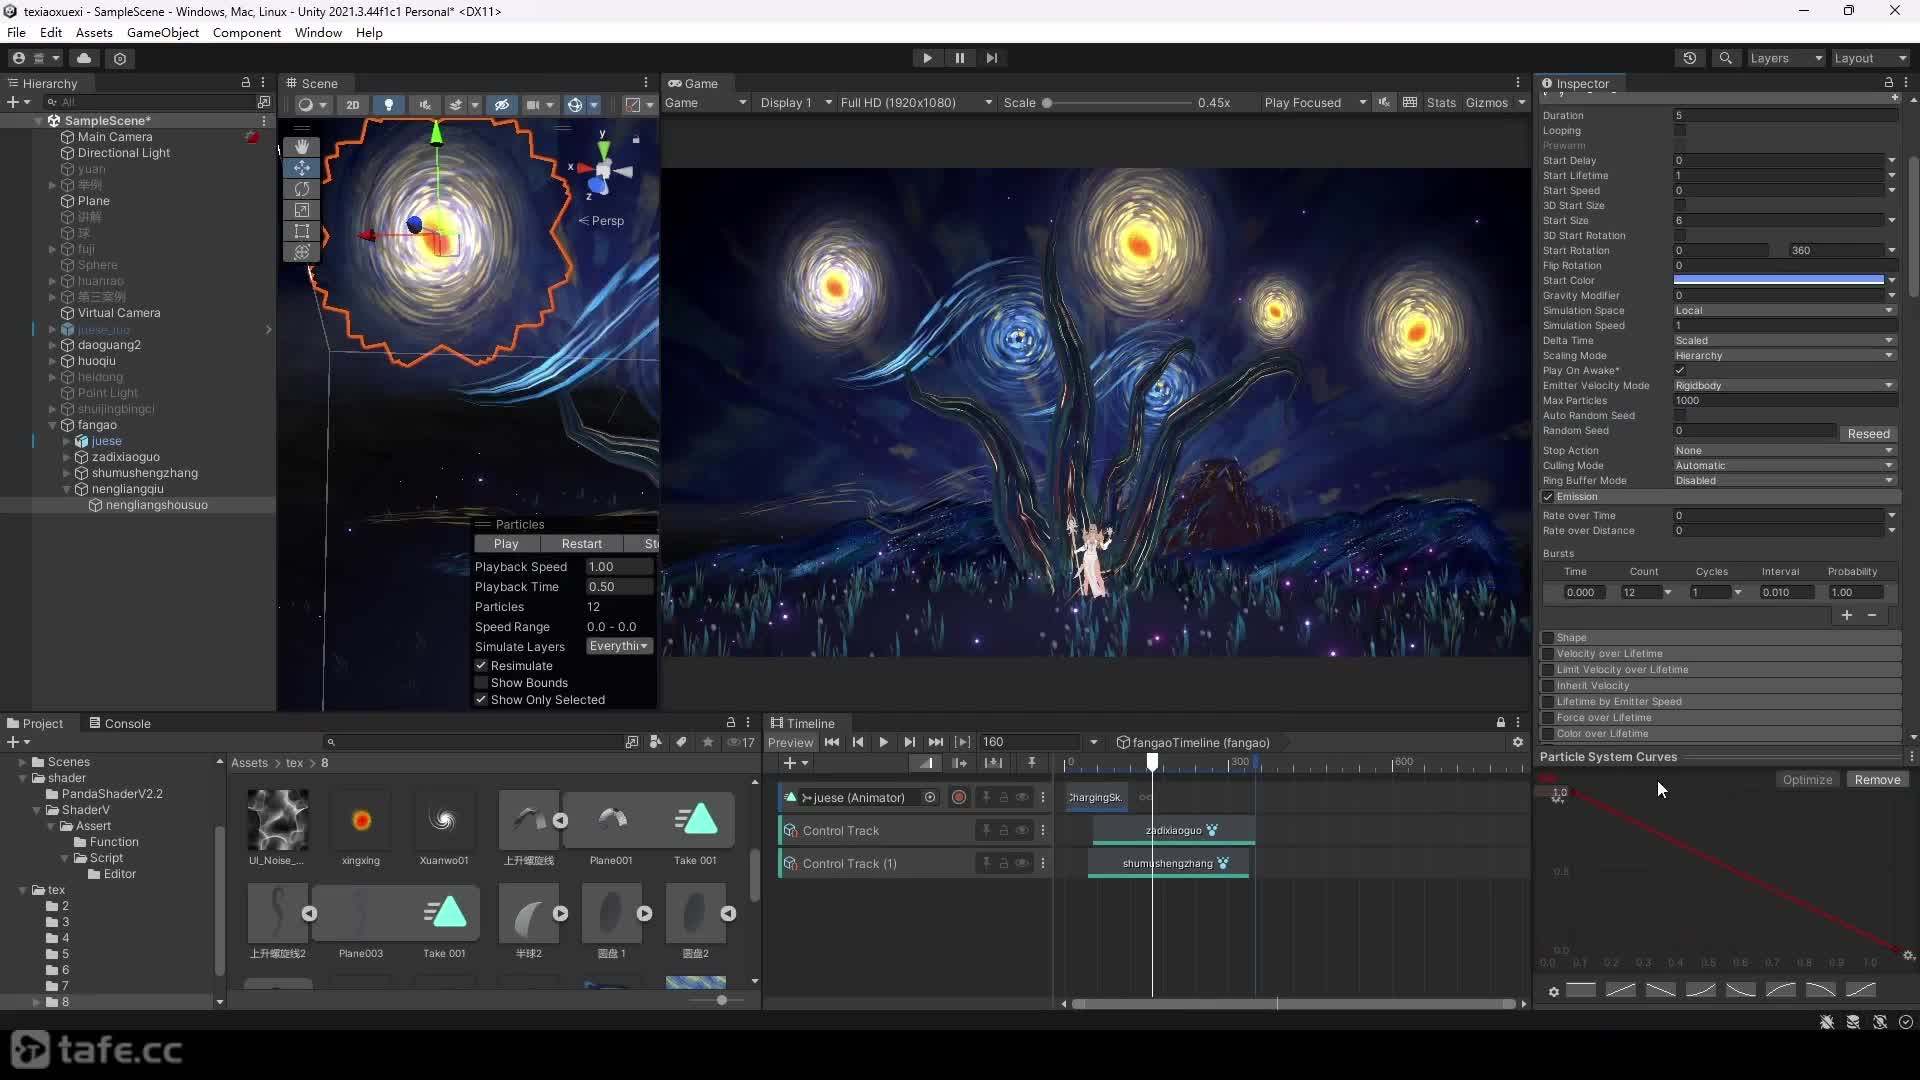
Task: Click Remove in Particle System Curves
Action: click(x=1877, y=780)
